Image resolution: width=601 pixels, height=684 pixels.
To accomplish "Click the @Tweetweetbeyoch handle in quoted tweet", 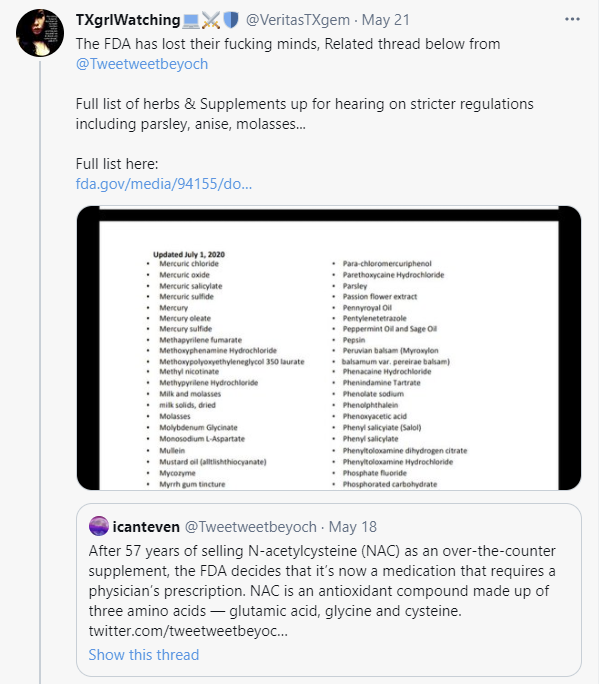I will (251, 527).
